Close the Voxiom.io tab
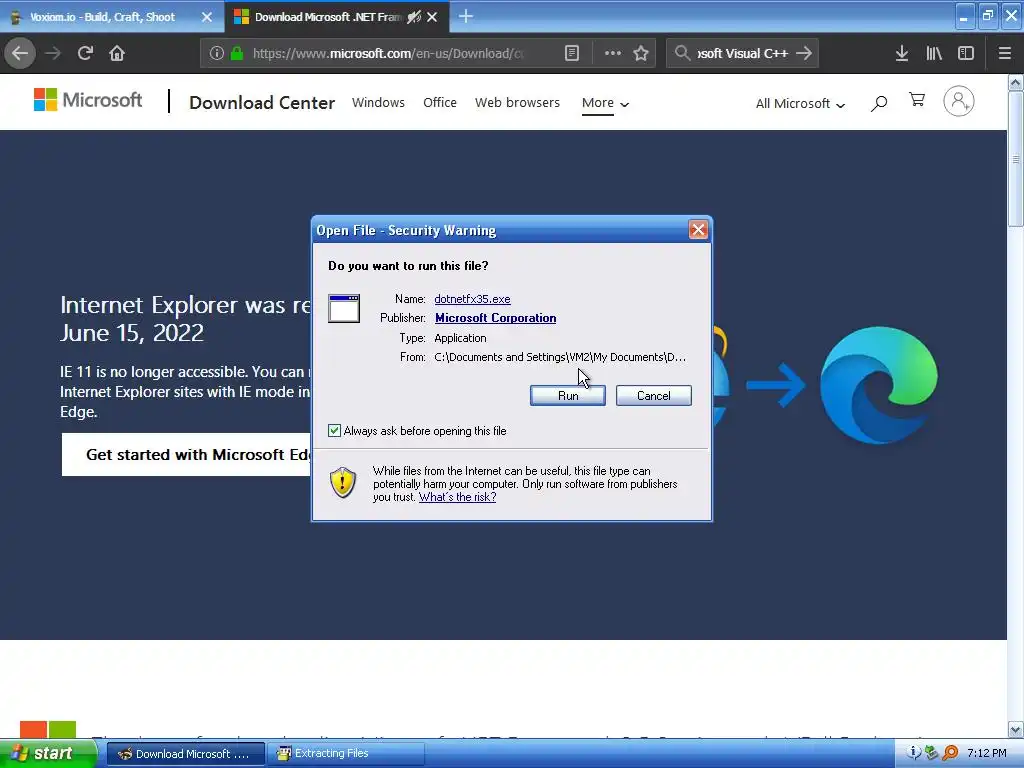Image resolution: width=1024 pixels, height=768 pixels. (x=207, y=17)
